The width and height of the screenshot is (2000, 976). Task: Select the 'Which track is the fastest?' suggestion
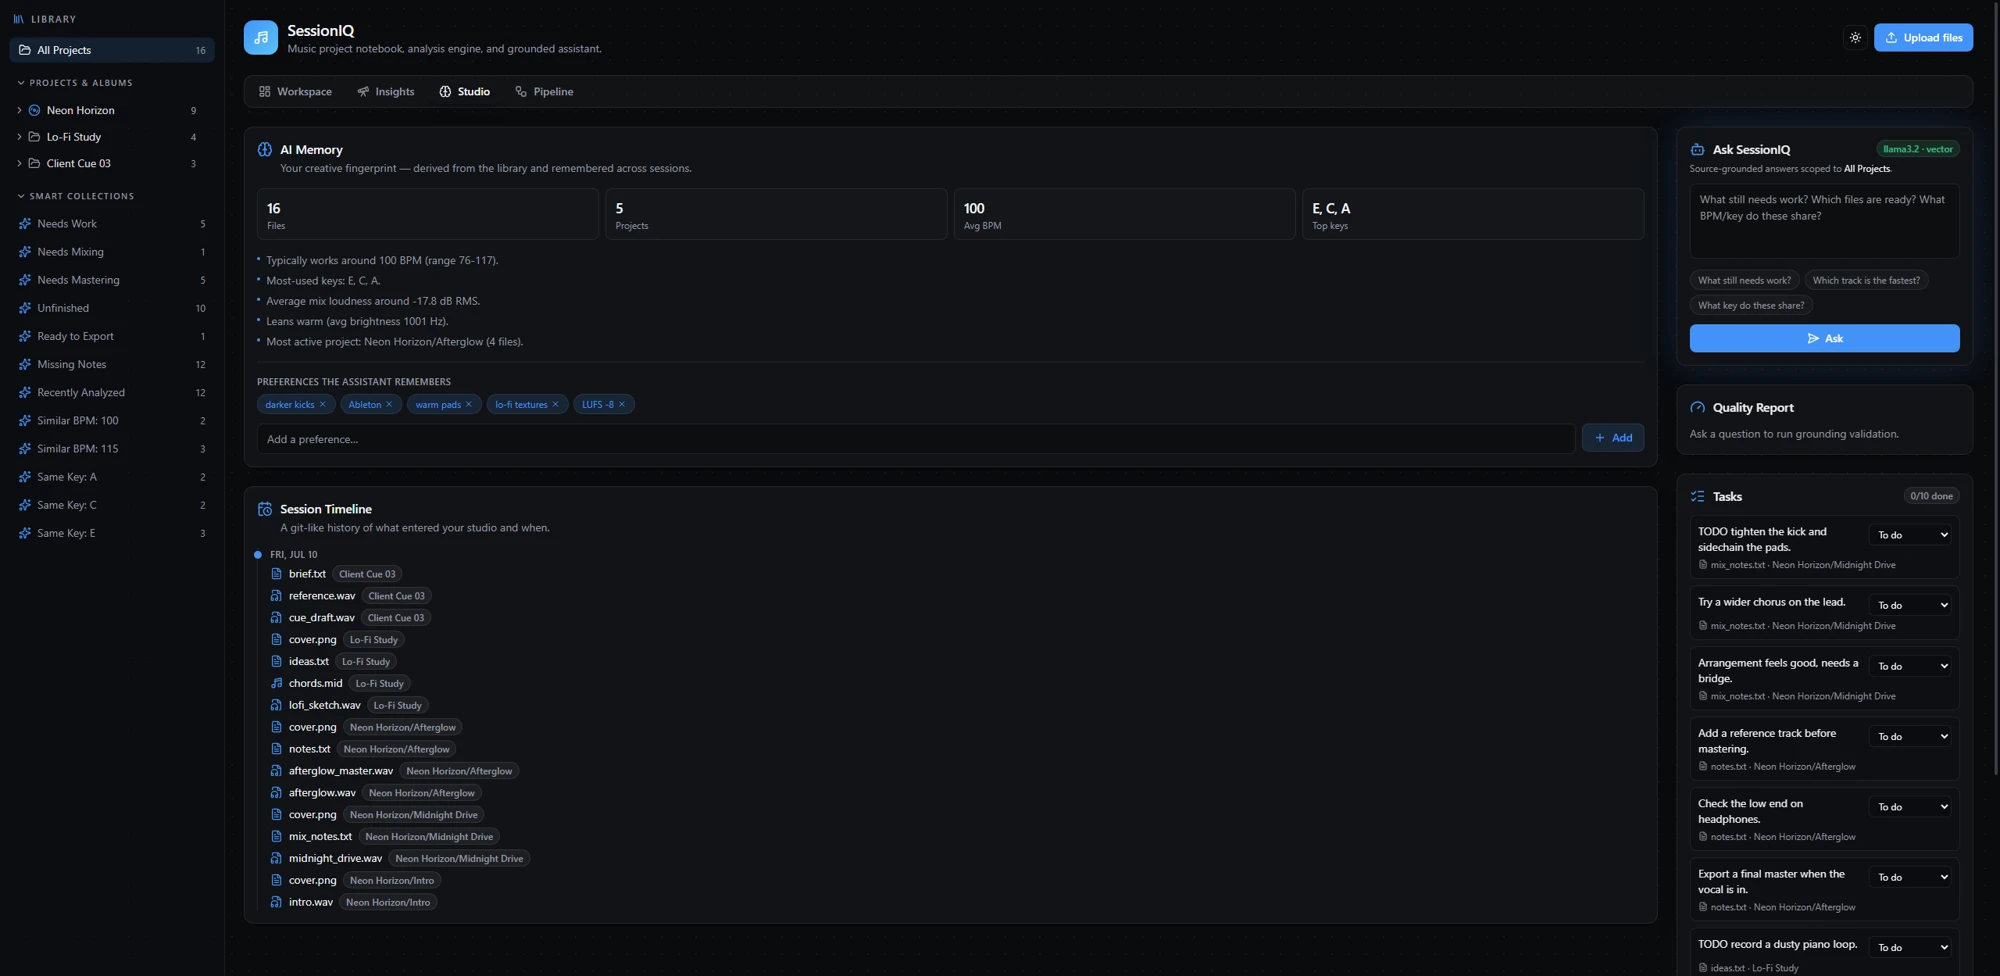[x=1866, y=281]
